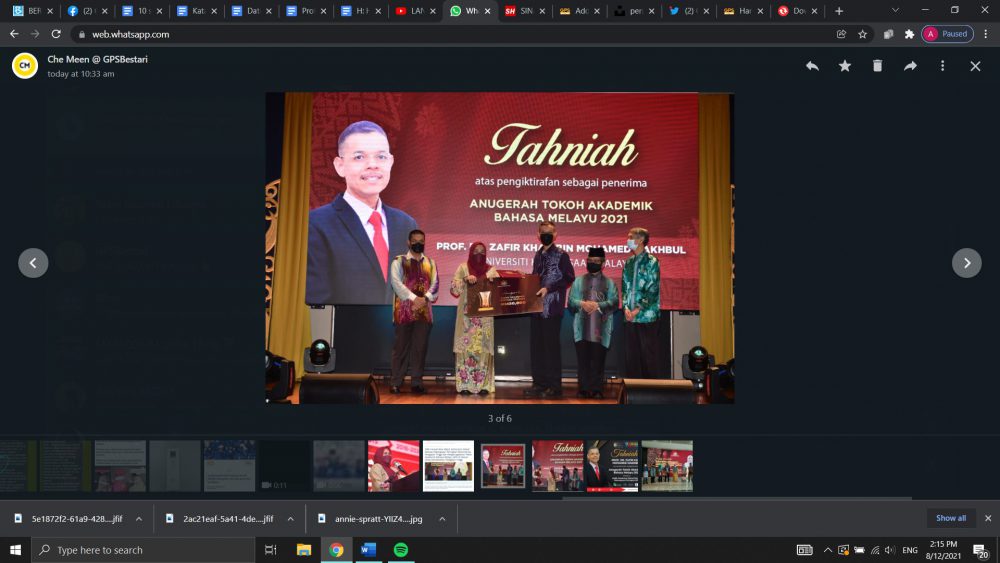Reply to the photo message
Screen dimensions: 1000x563
click(x=812, y=66)
